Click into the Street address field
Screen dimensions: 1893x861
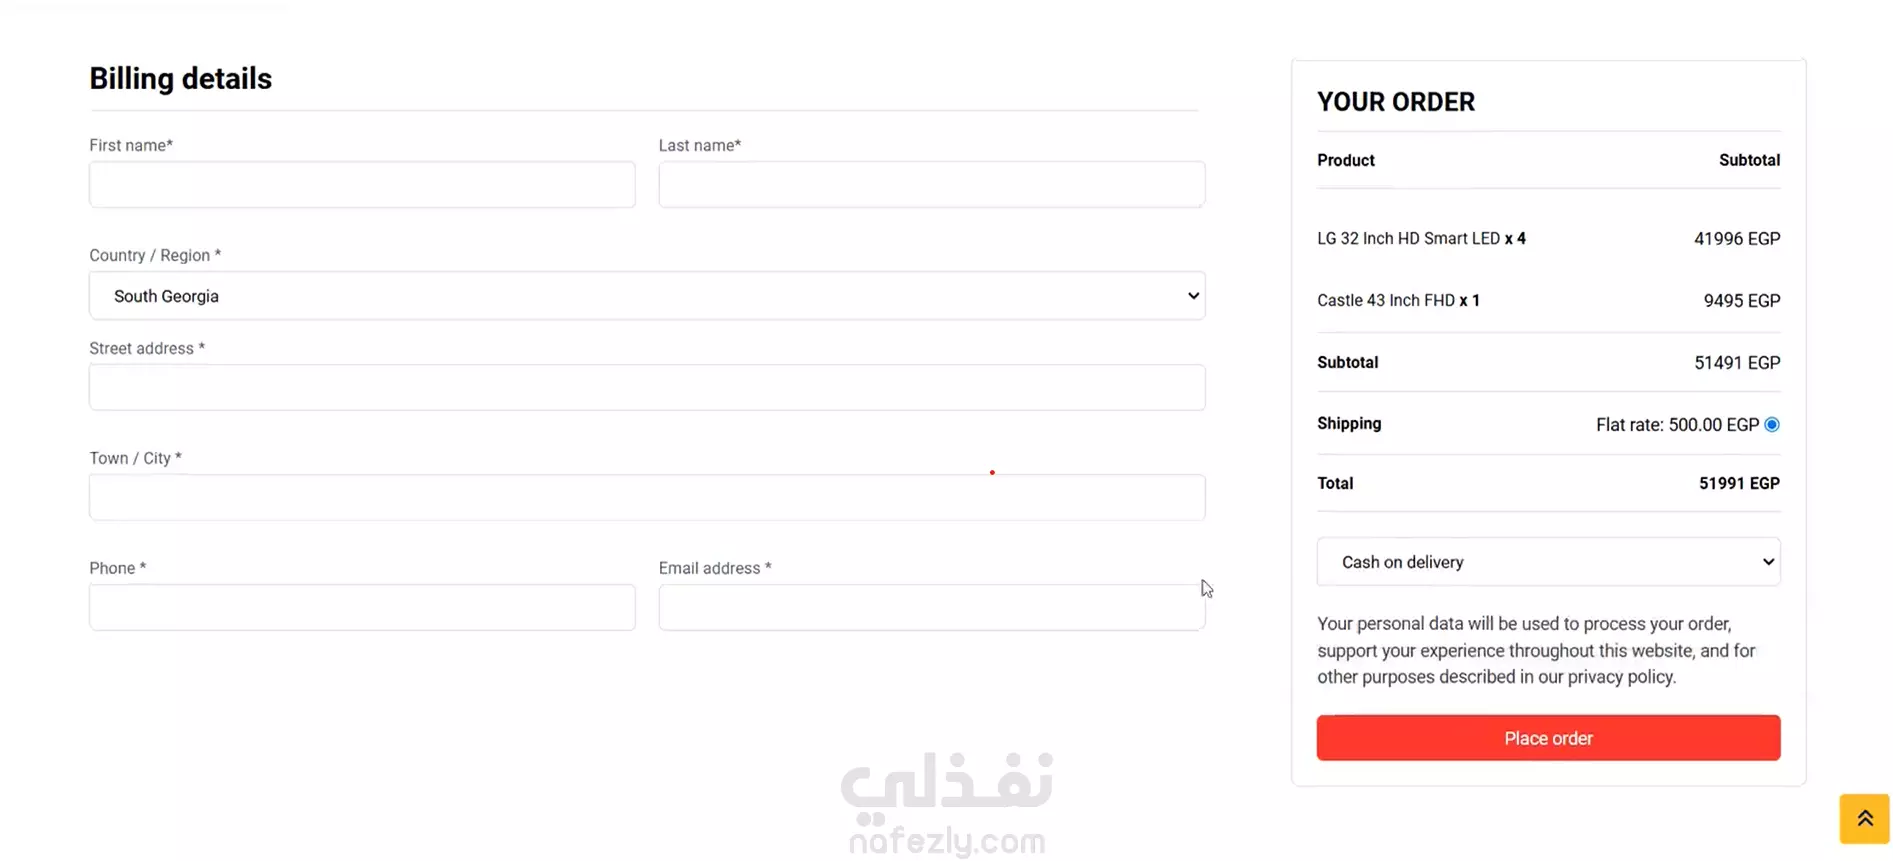[647, 388]
